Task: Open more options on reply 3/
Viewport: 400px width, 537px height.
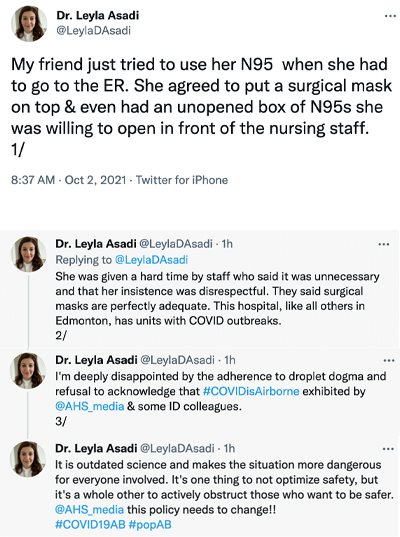Action: (x=389, y=361)
